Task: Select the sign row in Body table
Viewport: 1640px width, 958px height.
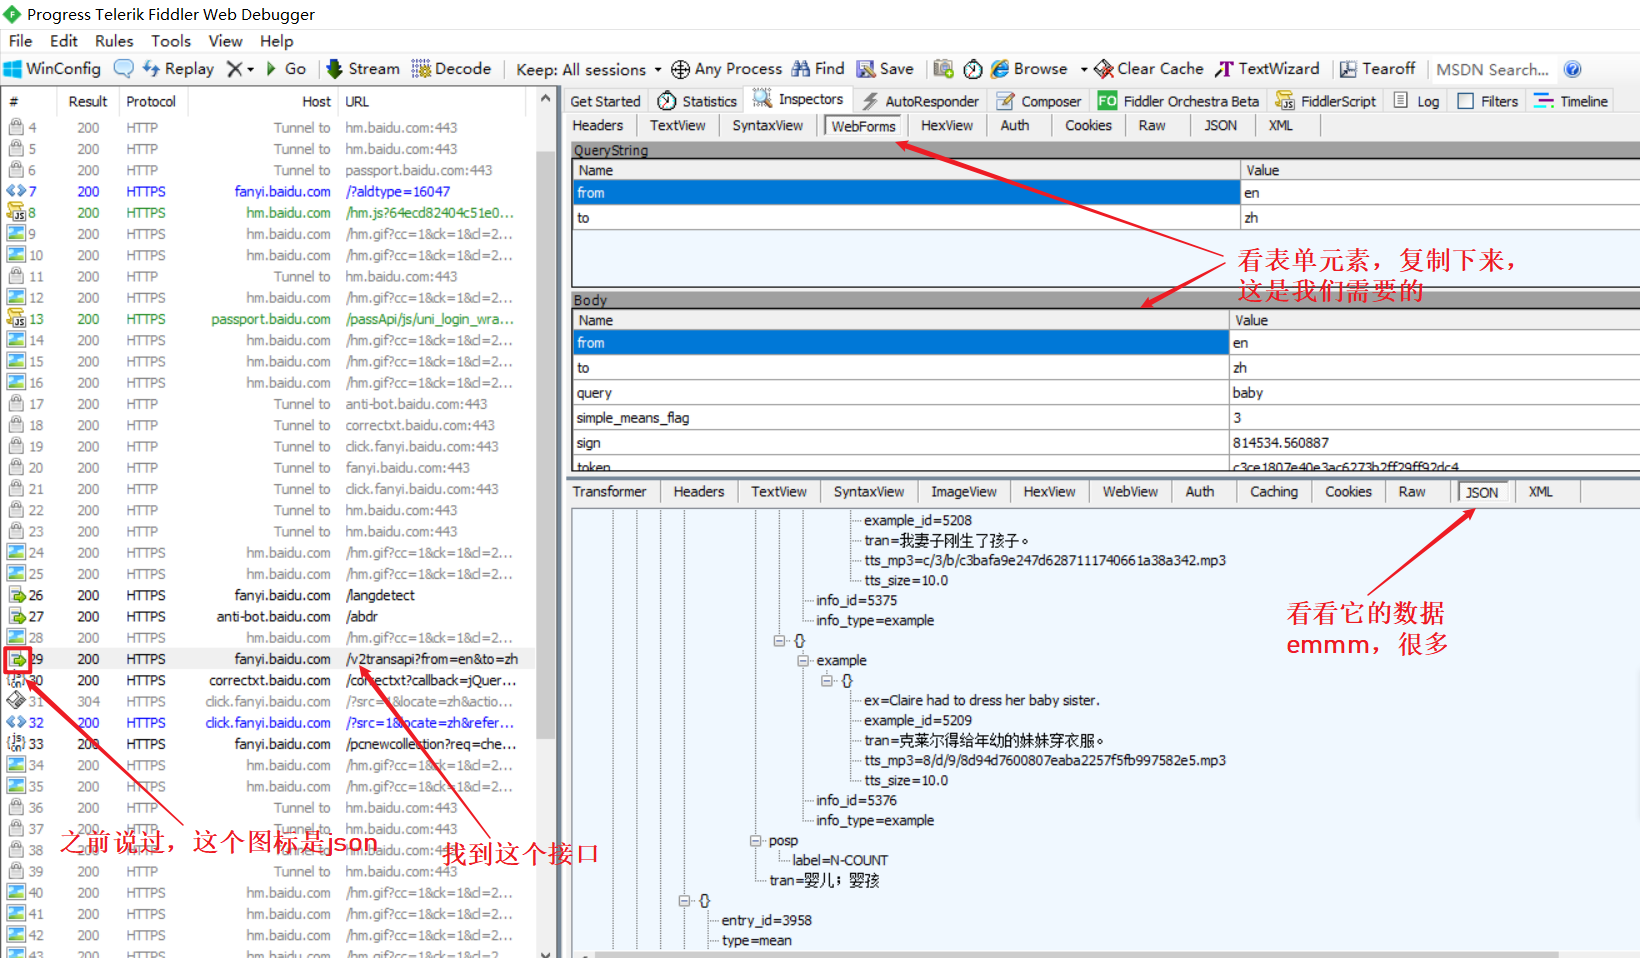Action: click(x=1105, y=443)
